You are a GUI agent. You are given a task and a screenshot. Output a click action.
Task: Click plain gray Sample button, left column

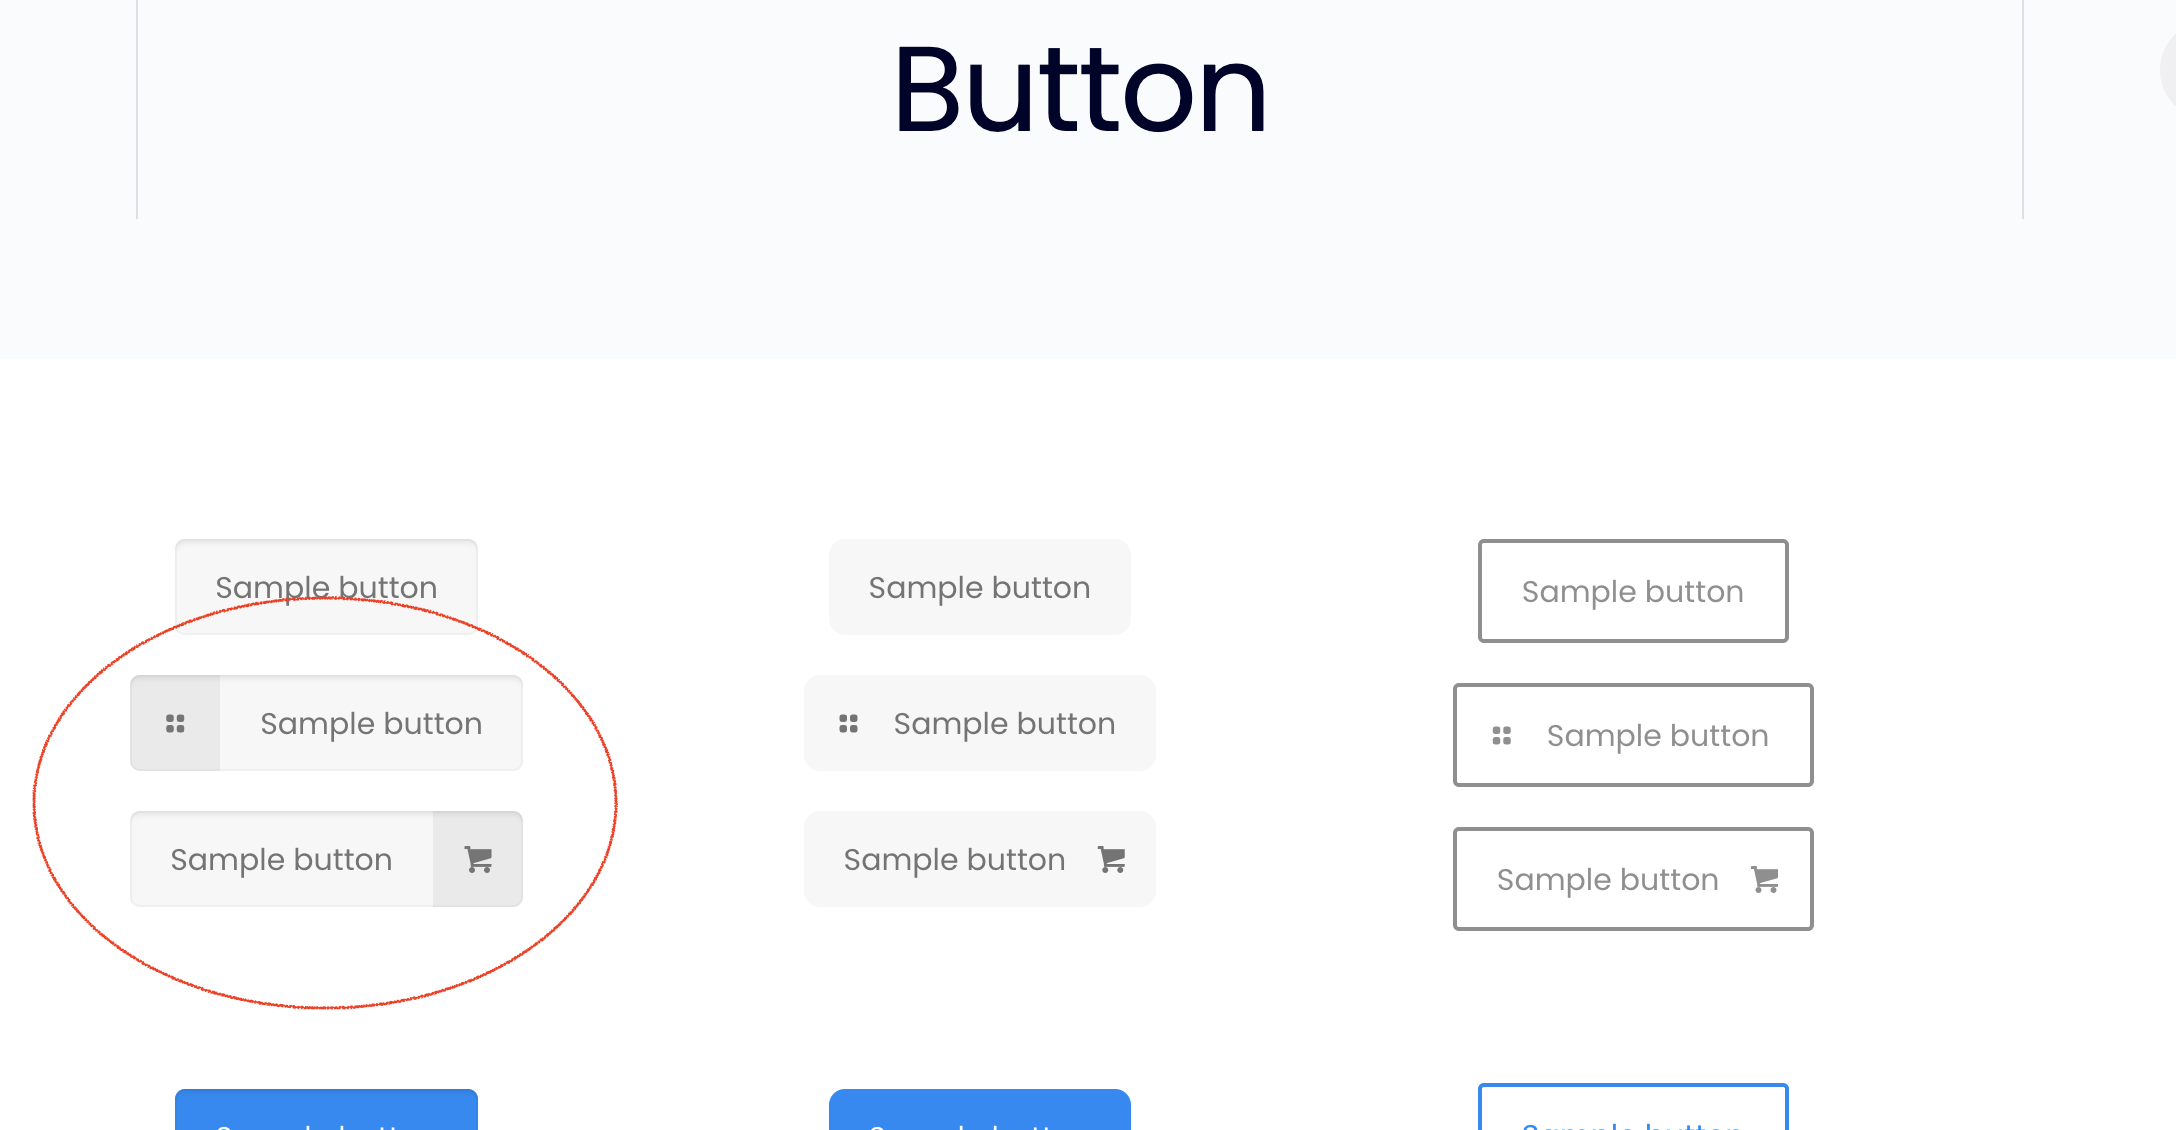pos(326,587)
